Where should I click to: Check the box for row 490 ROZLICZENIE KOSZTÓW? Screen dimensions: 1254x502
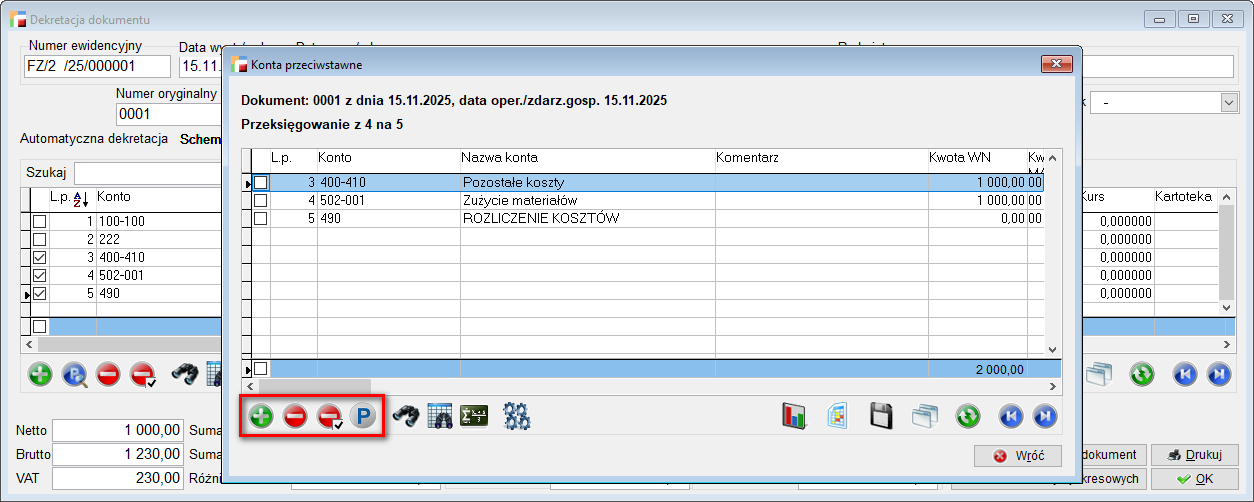(x=261, y=219)
